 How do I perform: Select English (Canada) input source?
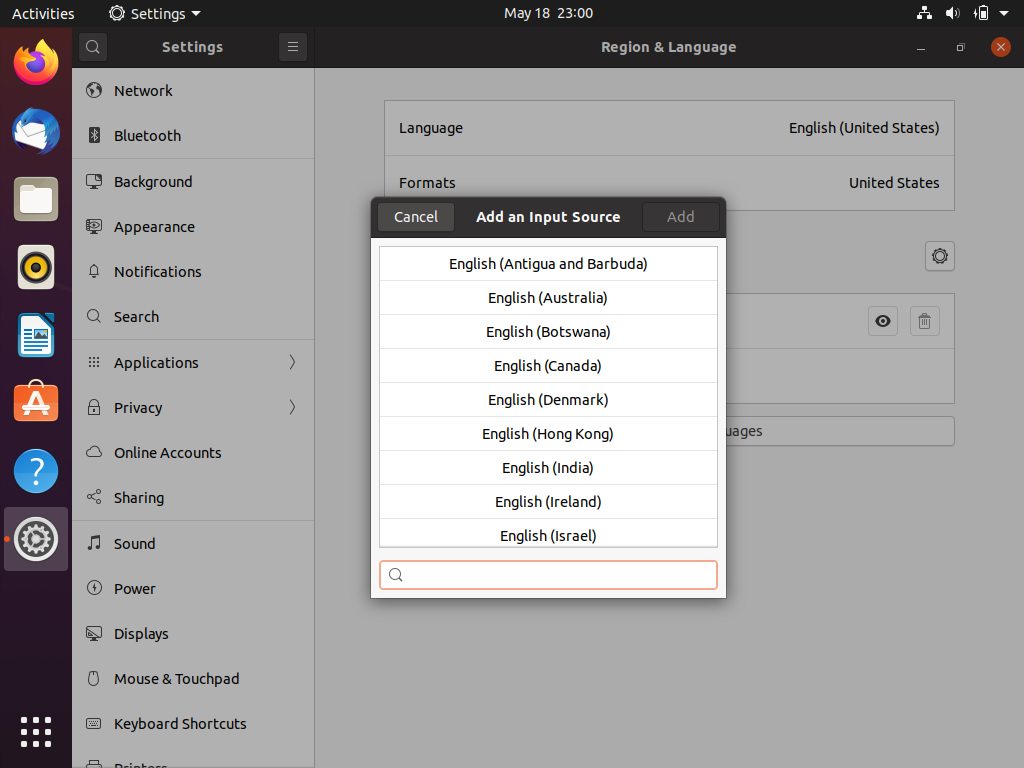pos(548,366)
